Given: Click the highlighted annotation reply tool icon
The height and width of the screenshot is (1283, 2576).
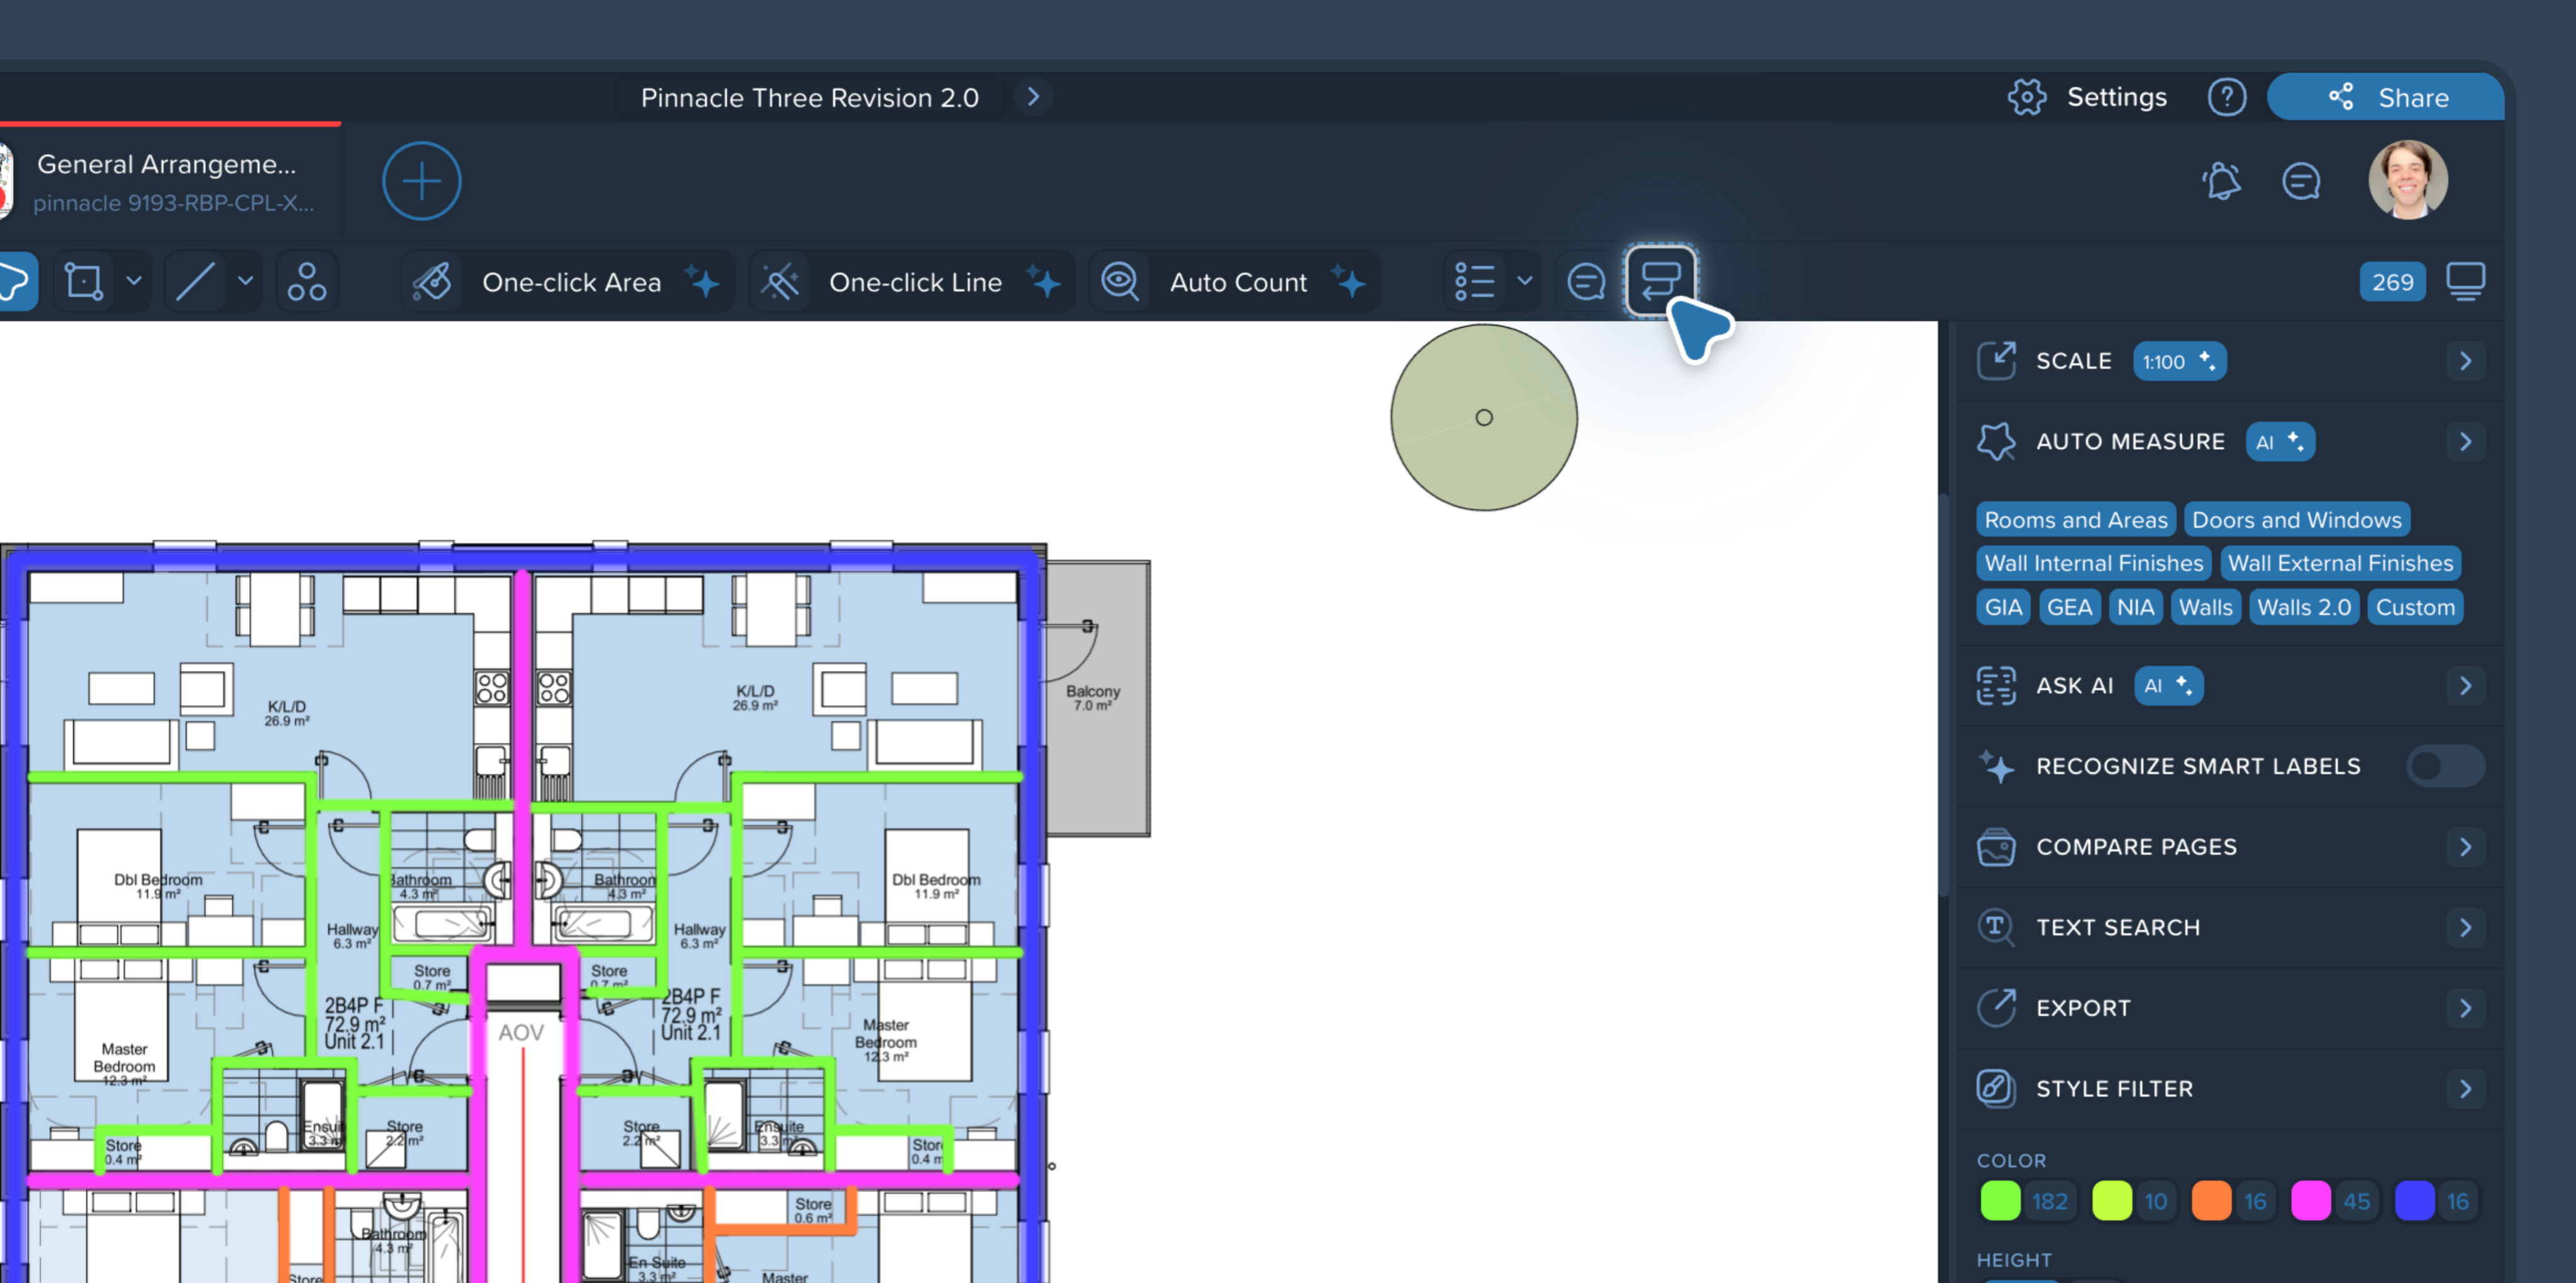Looking at the screenshot, I should coord(1660,281).
